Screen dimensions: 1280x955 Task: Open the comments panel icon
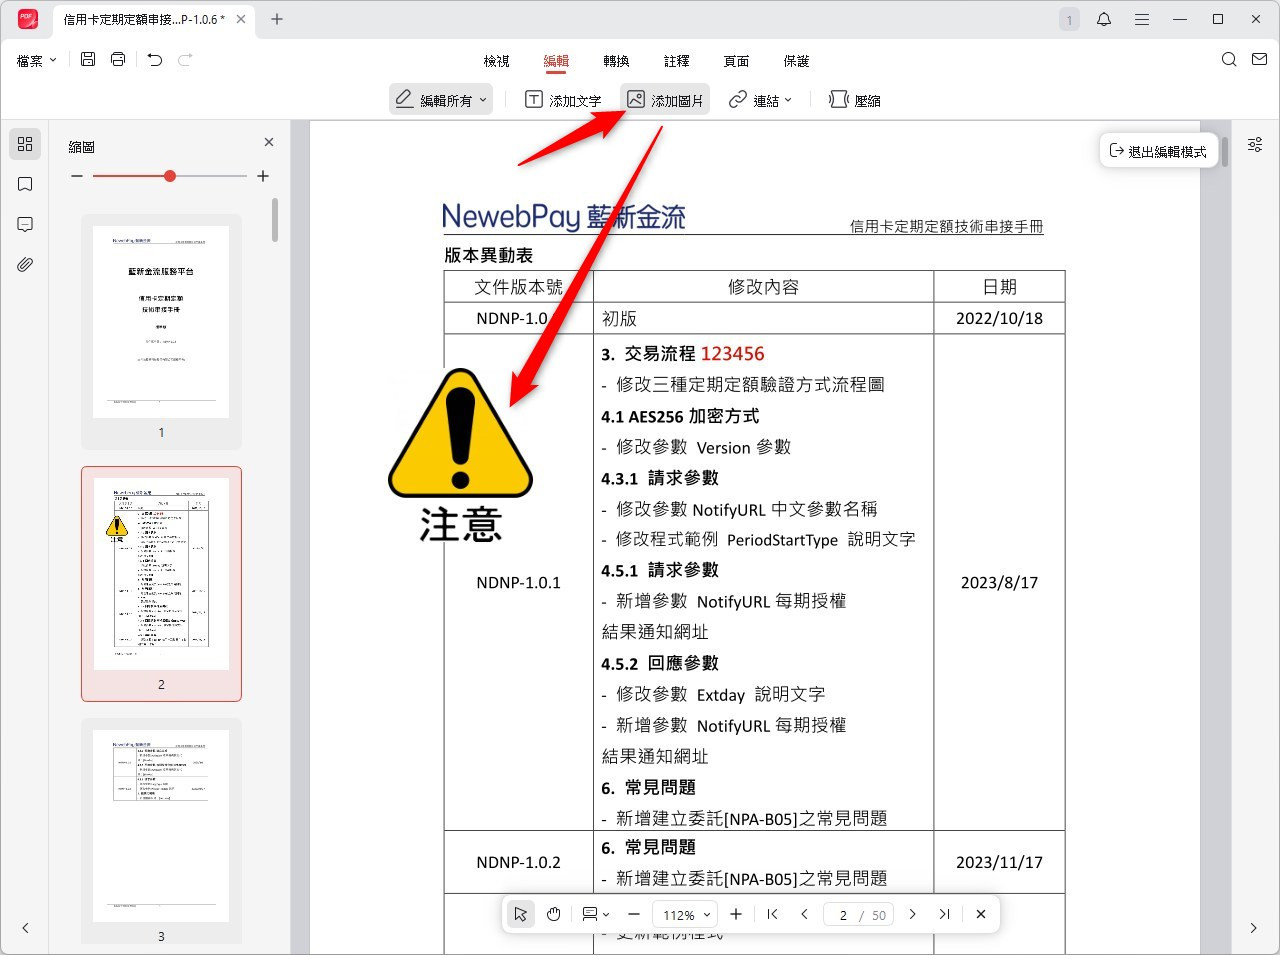pyautogui.click(x=25, y=224)
